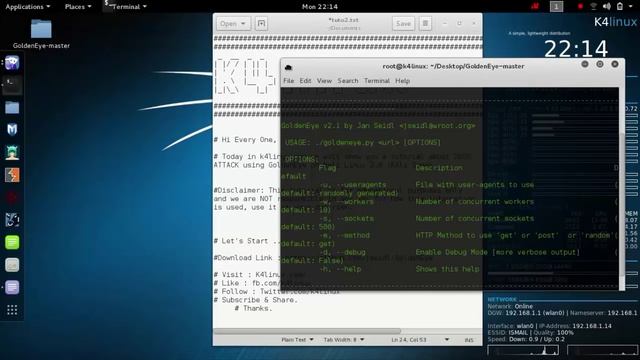Click the editor horizontal scrollbar
The width and height of the screenshot is (640, 360).
(x=307, y=331)
